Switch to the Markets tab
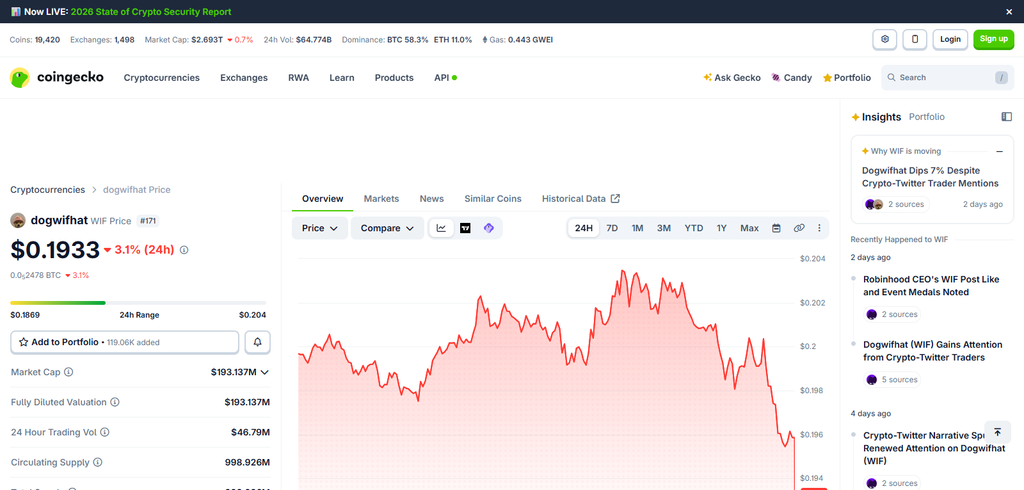1024x490 pixels. pyautogui.click(x=381, y=199)
